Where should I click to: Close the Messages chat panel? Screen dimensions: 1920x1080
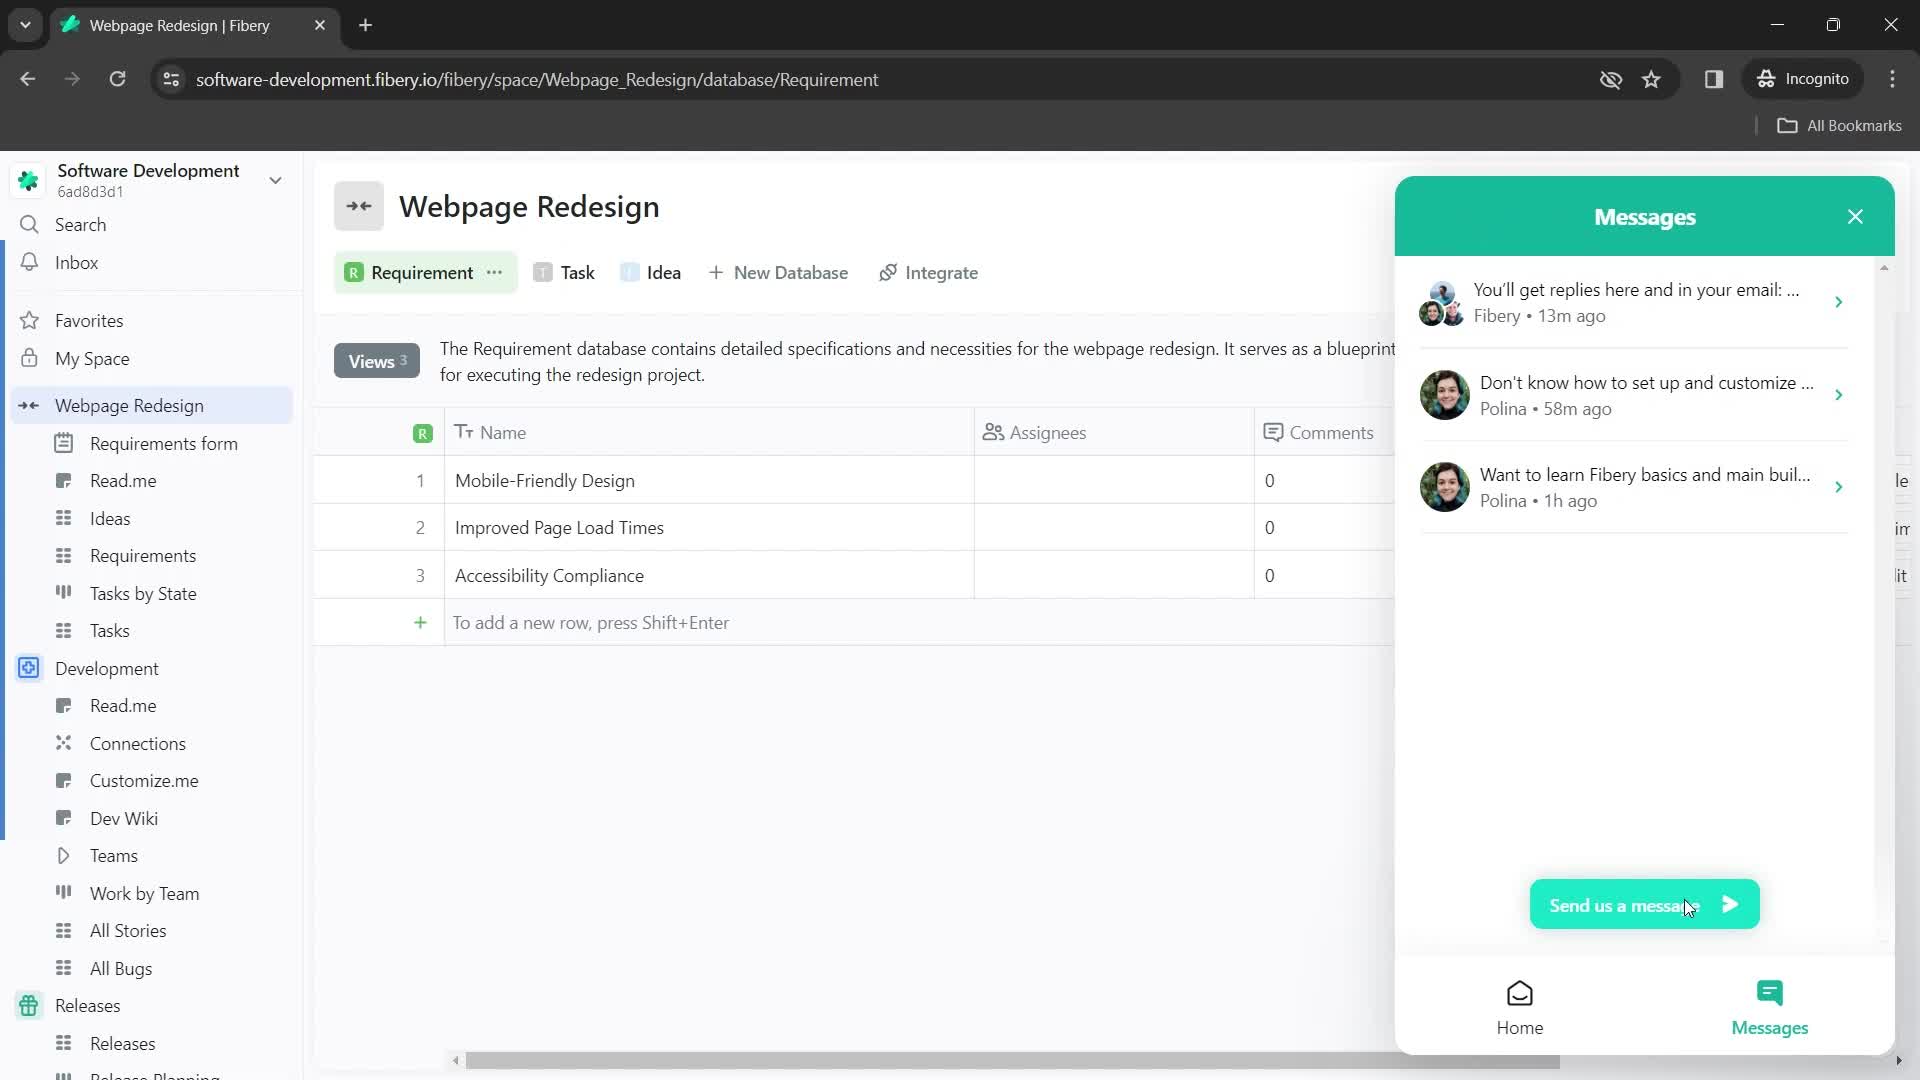[x=1855, y=217]
